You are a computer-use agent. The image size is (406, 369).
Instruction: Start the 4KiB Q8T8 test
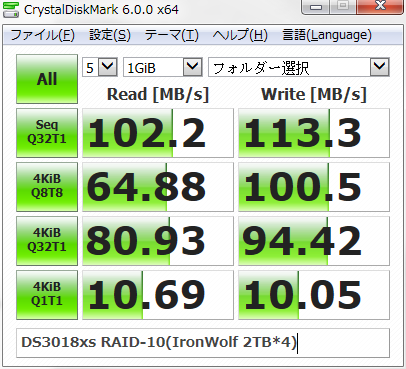click(47, 187)
